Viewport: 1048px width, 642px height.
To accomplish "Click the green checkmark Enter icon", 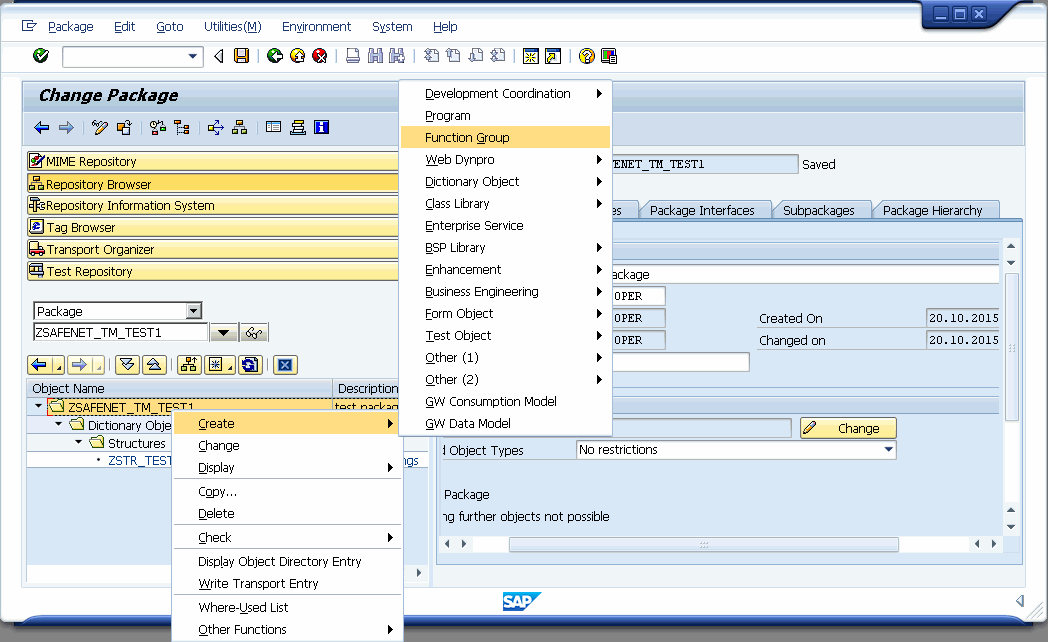I will point(41,56).
